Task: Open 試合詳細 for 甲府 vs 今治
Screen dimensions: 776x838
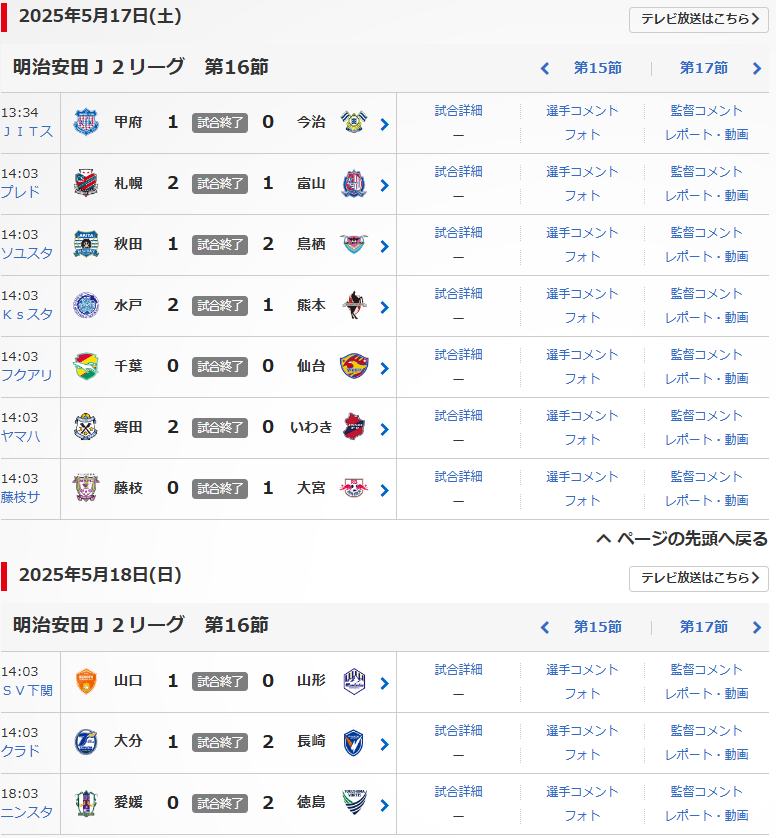Action: [x=459, y=111]
